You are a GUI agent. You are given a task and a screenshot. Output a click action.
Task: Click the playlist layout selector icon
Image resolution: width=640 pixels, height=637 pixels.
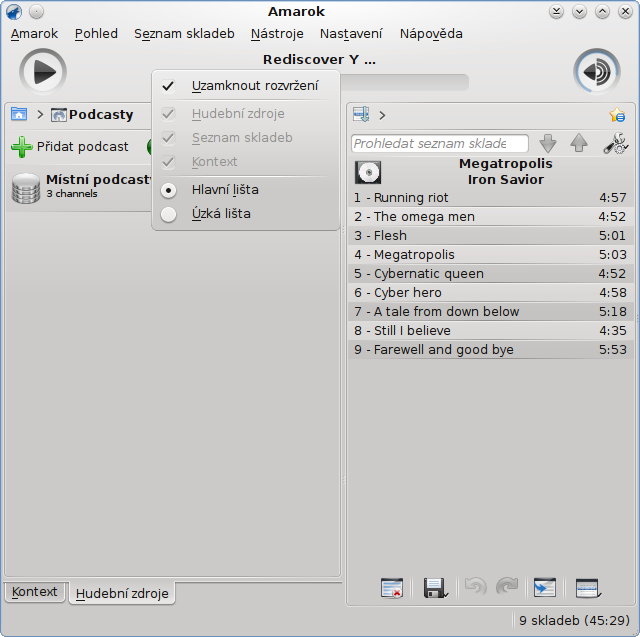coord(587,588)
